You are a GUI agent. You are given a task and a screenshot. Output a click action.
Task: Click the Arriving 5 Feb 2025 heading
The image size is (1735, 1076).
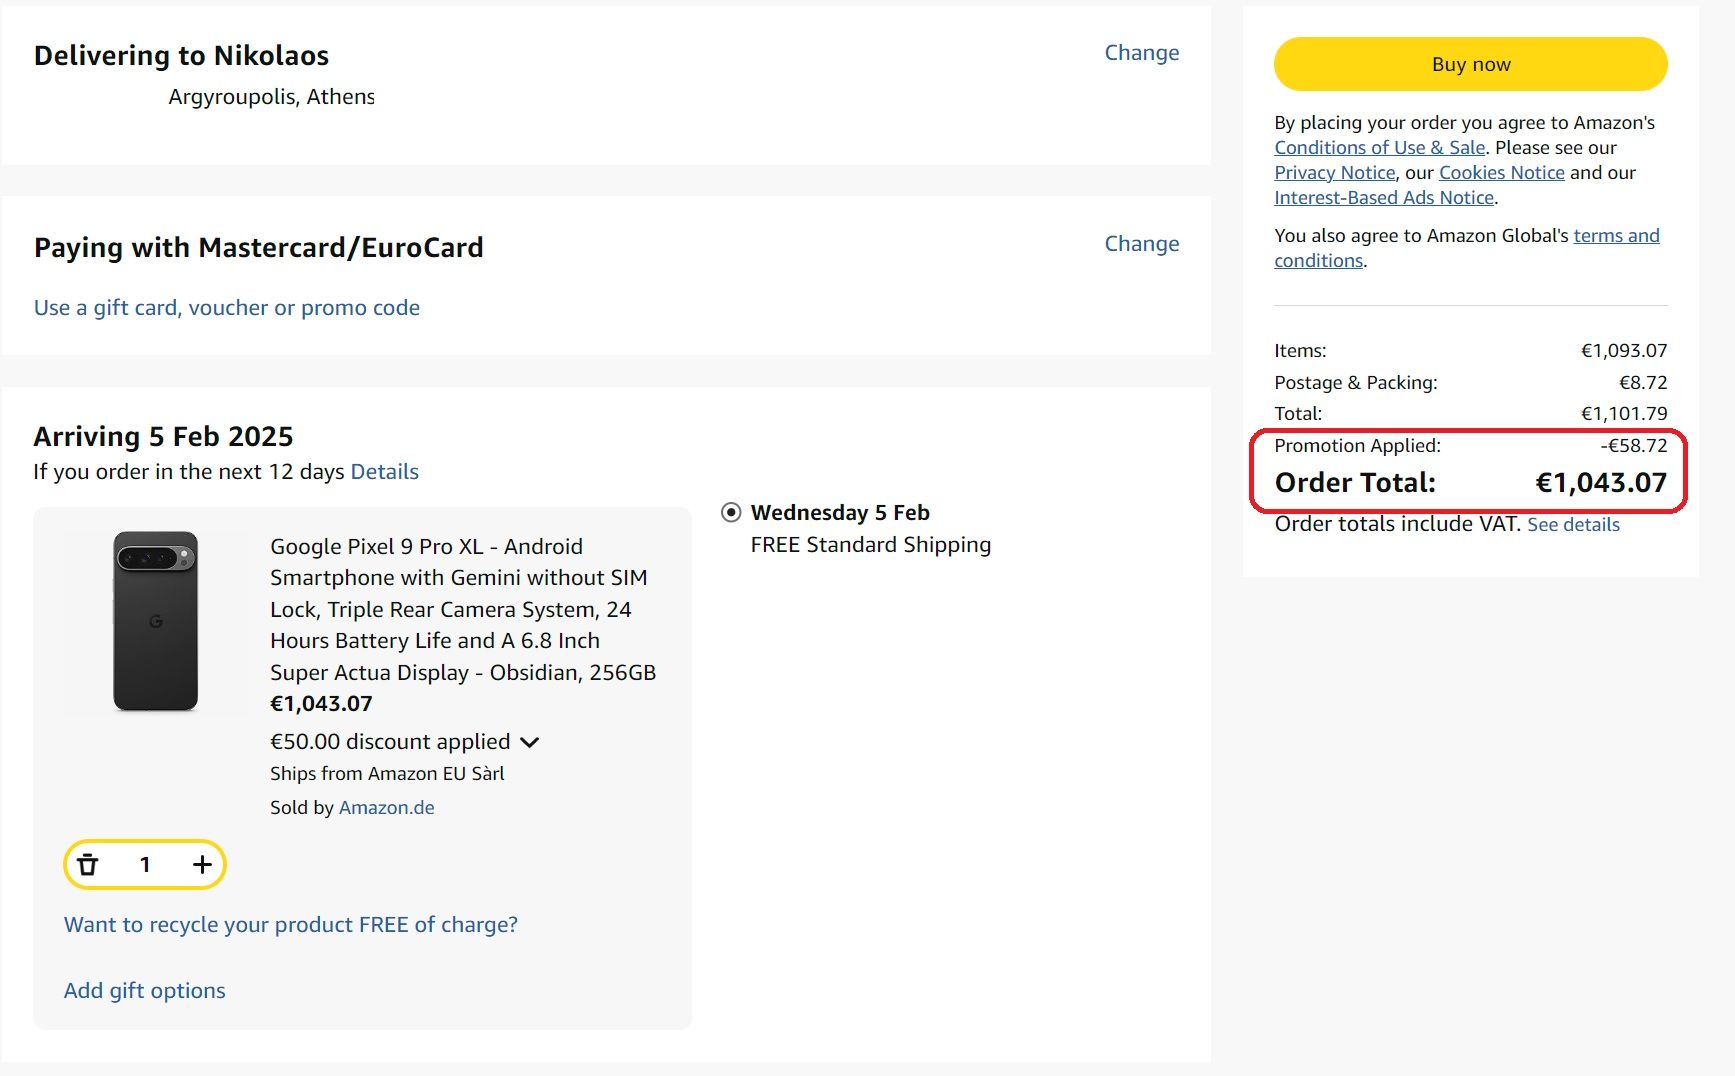tap(163, 437)
